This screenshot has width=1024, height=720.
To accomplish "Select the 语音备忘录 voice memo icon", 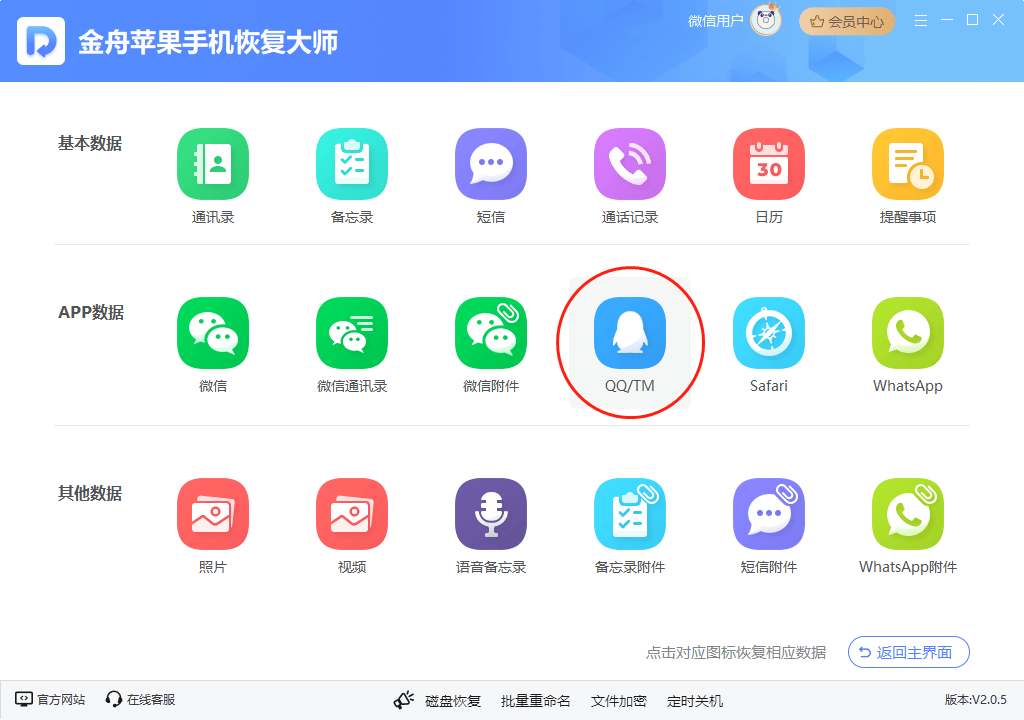I will coord(491,514).
